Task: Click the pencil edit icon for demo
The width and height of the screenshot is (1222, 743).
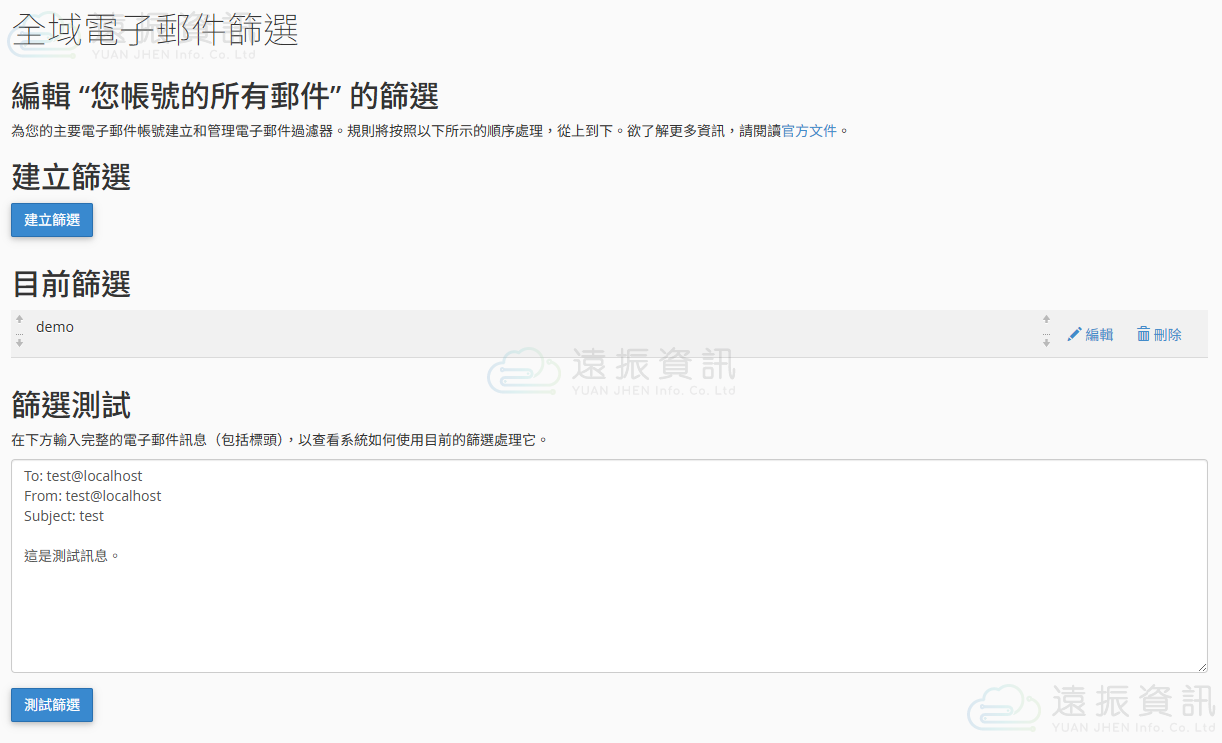Action: pyautogui.click(x=1075, y=335)
